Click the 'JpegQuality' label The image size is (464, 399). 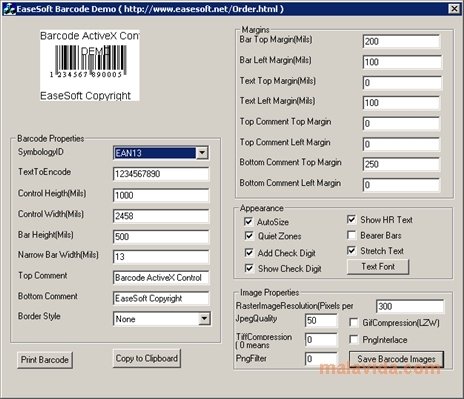(x=256, y=319)
